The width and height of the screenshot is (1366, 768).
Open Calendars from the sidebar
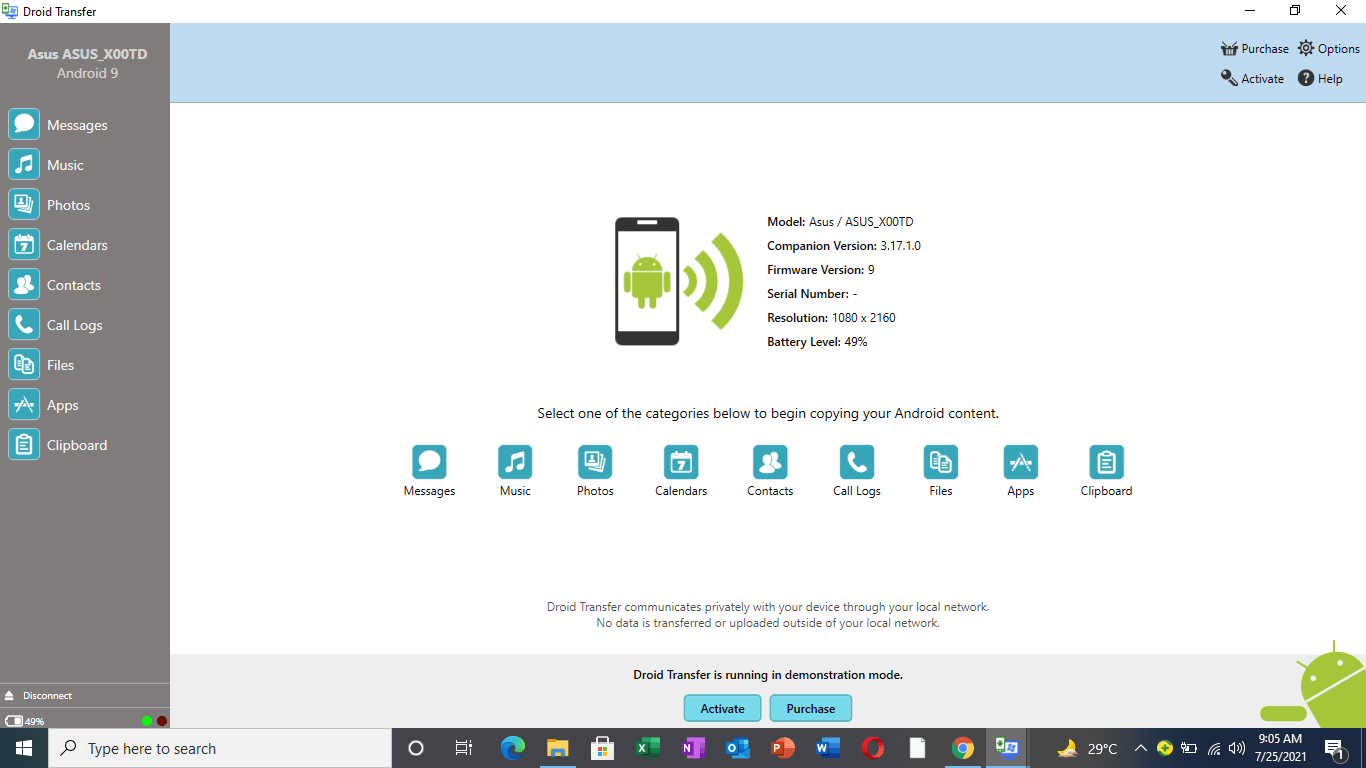click(x=58, y=245)
